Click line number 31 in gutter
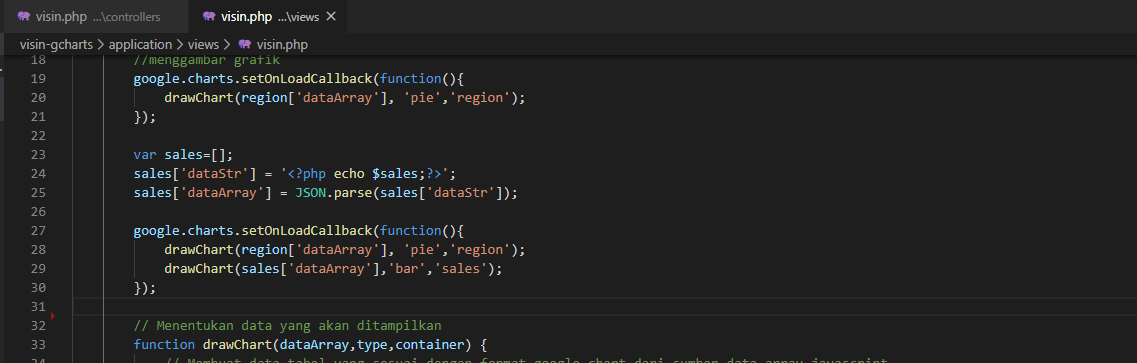The width and height of the screenshot is (1137, 363). pos(39,306)
